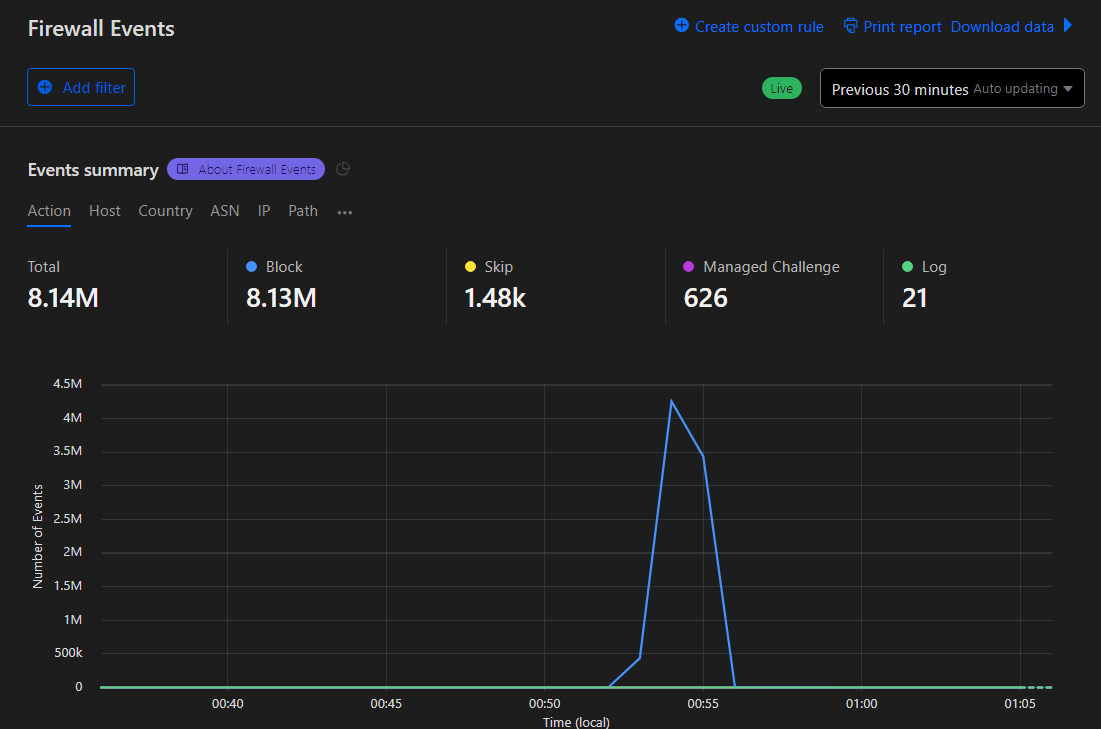Click the Download data link
Image resolution: width=1101 pixels, height=729 pixels.
click(x=1002, y=27)
